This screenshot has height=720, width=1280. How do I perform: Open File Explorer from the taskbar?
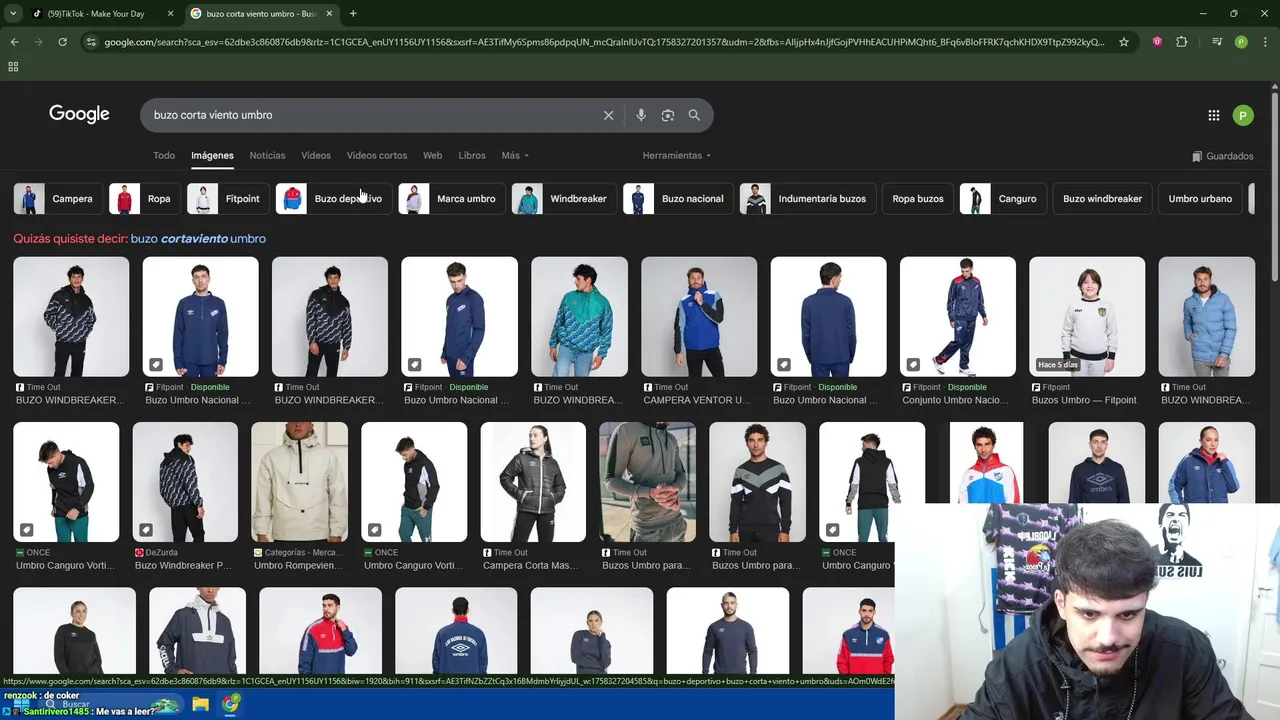pos(200,704)
